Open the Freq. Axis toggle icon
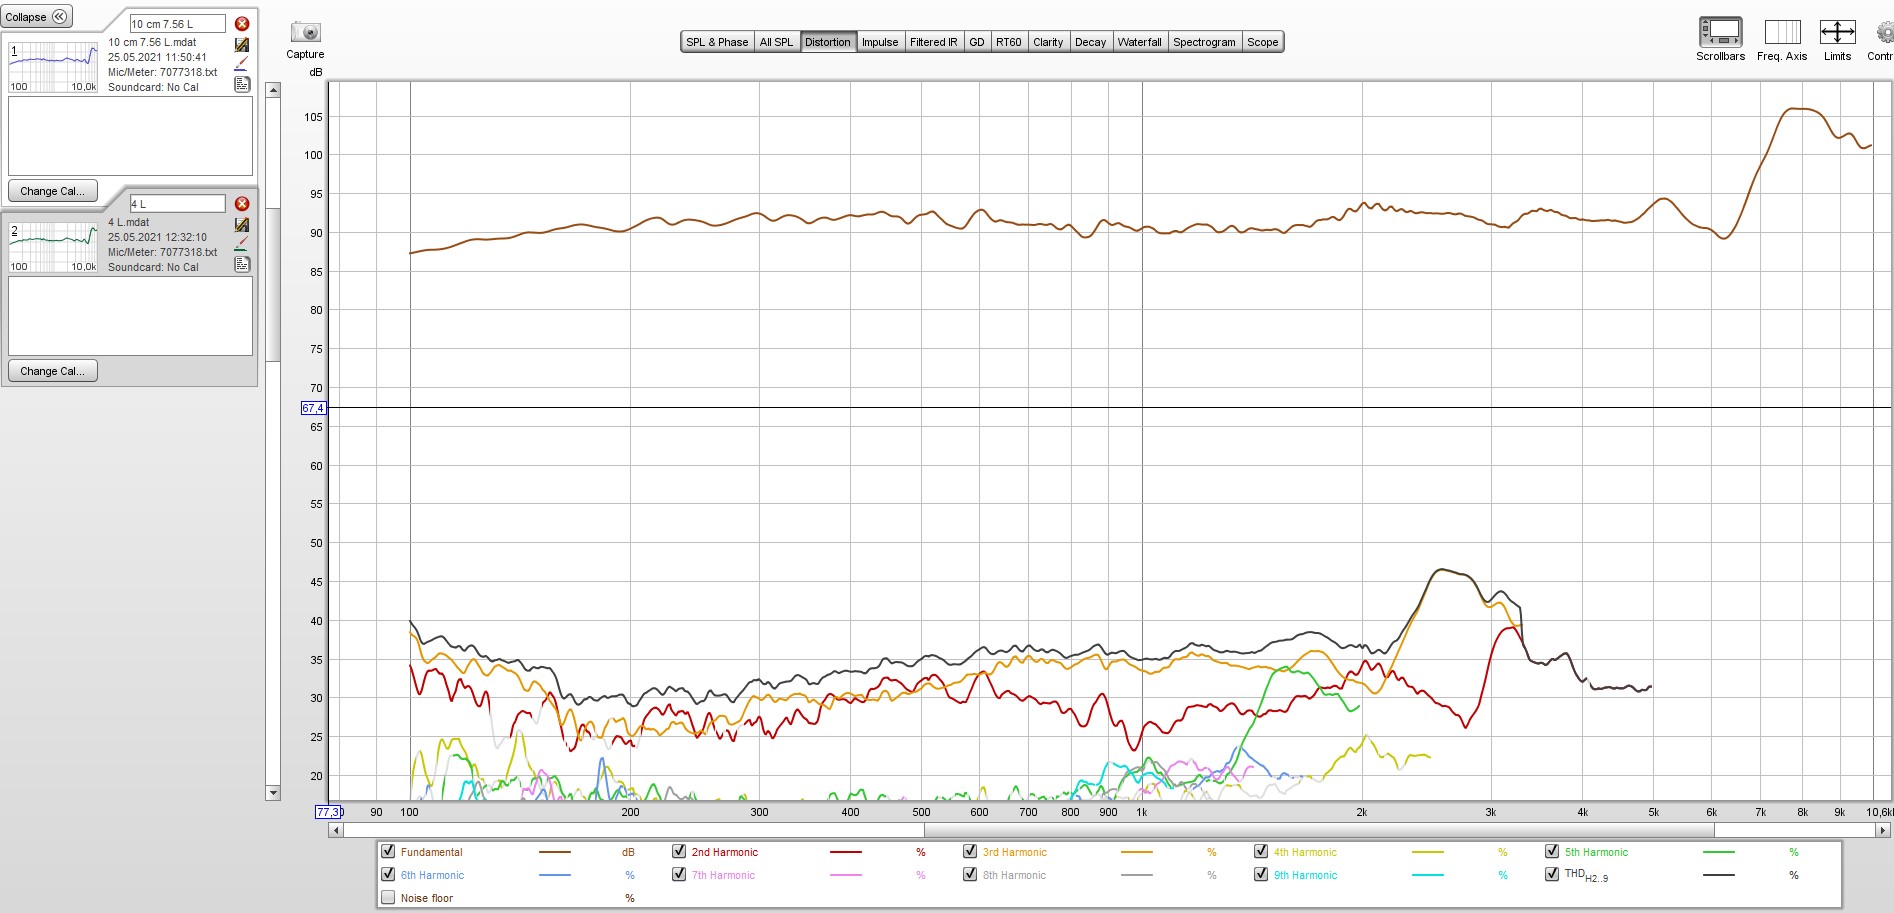 tap(1782, 32)
